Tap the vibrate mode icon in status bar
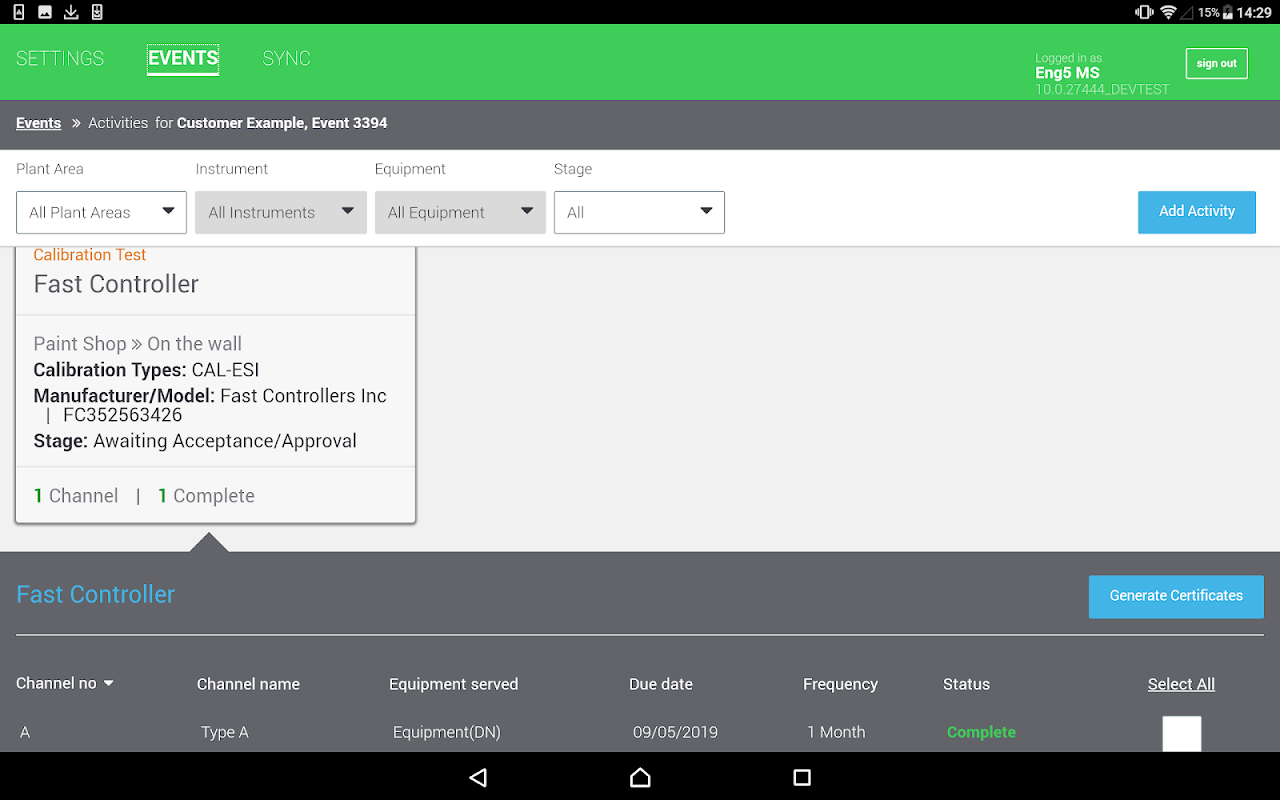 (x=1144, y=12)
